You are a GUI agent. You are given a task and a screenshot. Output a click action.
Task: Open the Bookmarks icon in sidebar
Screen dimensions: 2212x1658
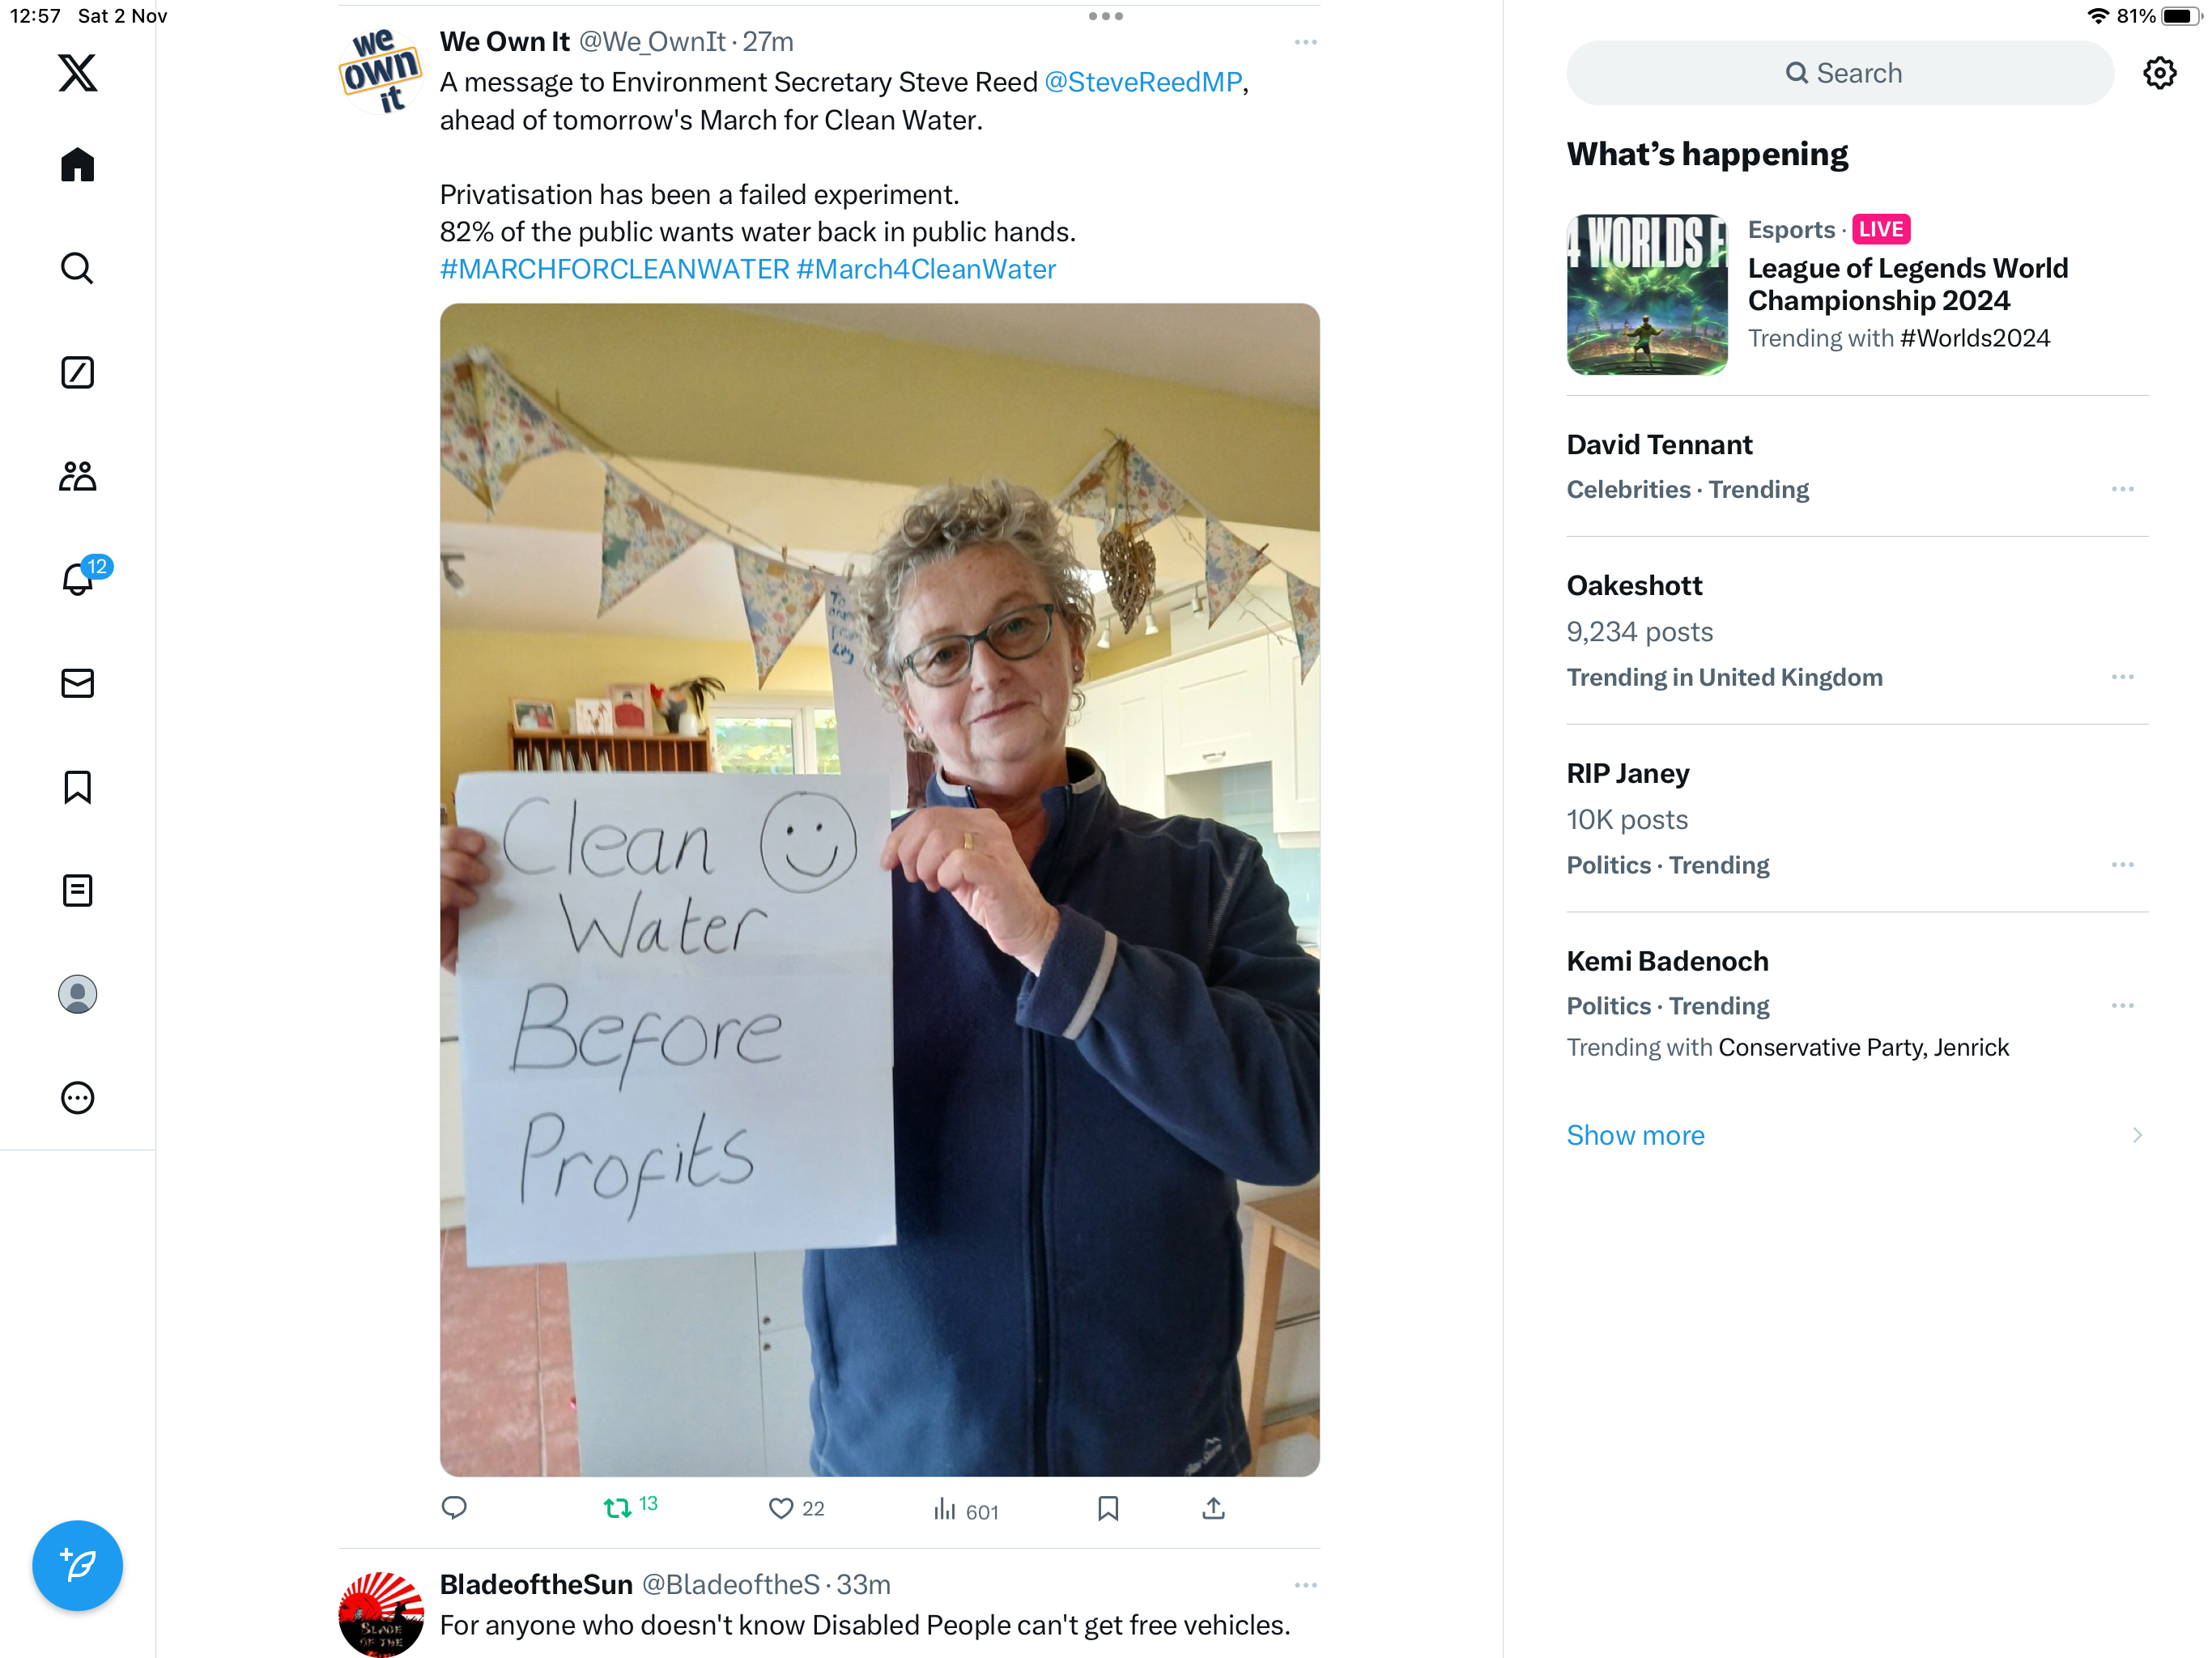click(x=77, y=787)
